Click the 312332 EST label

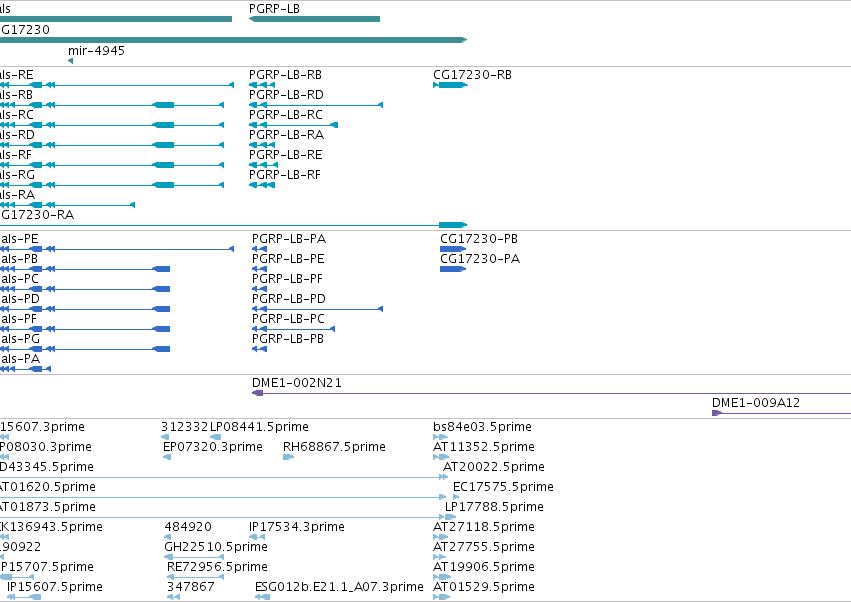(x=185, y=427)
